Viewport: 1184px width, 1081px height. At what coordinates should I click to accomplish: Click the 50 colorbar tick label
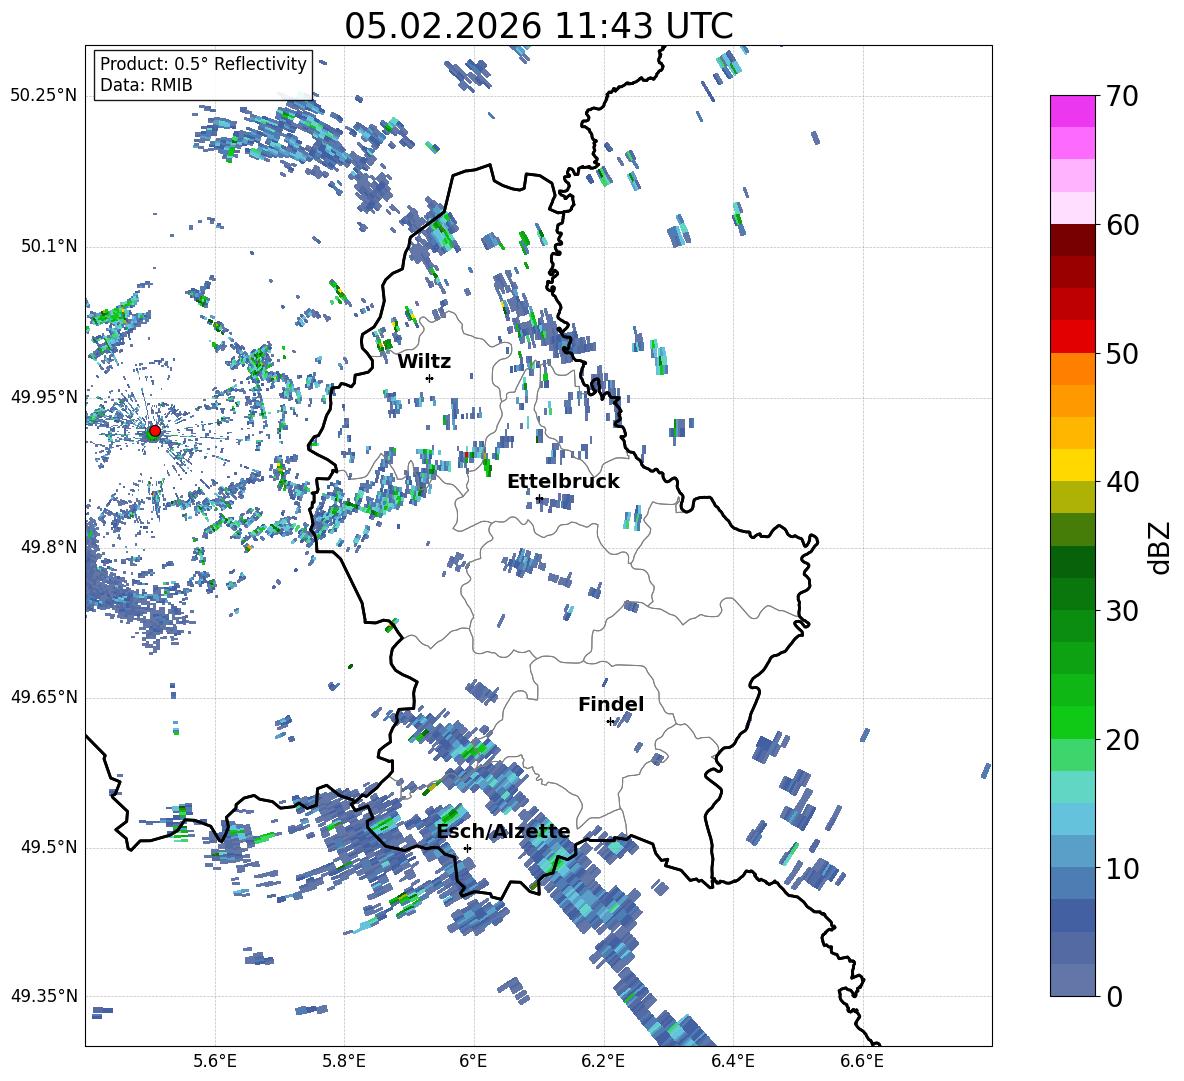pyautogui.click(x=1122, y=353)
